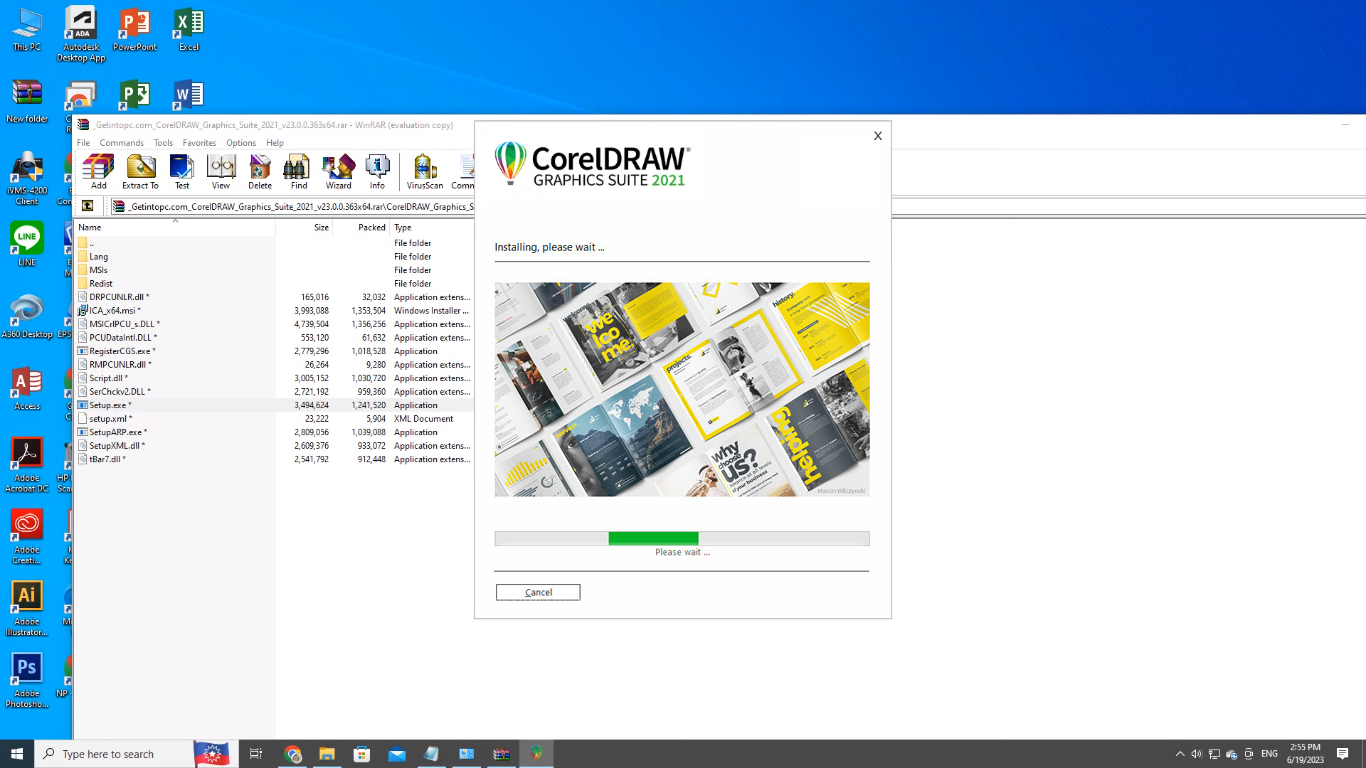Open LINE desktop shortcut
Image resolution: width=1366 pixels, height=768 pixels.
(x=27, y=244)
